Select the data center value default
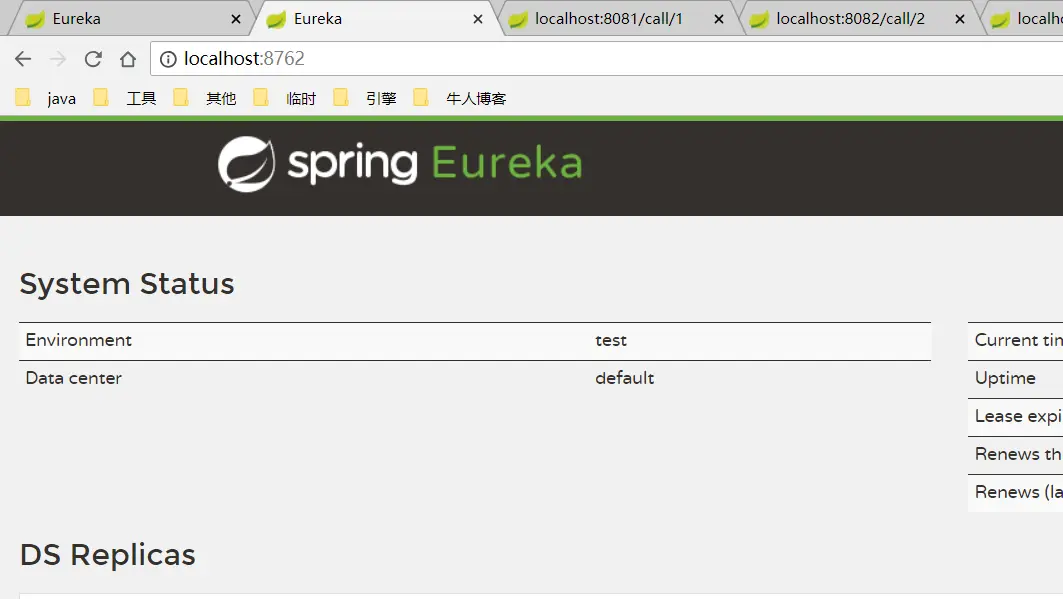This screenshot has width=1063, height=599. pyautogui.click(x=624, y=378)
